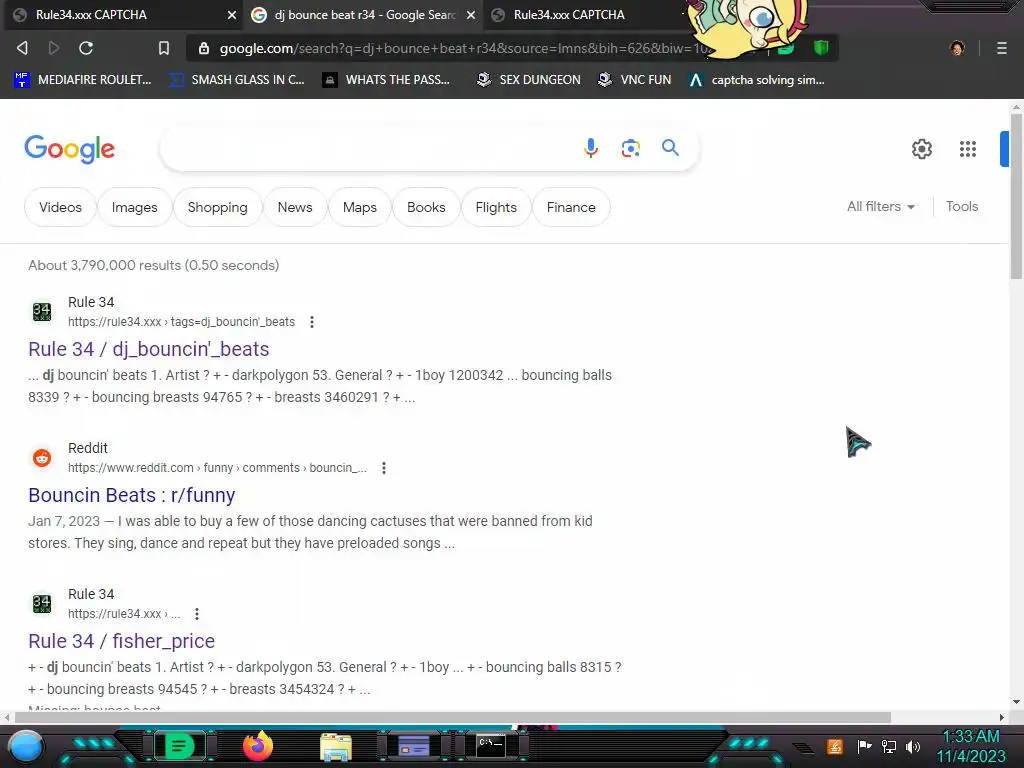The width and height of the screenshot is (1024, 768).
Task: Select the dj bounce beat r34 tab
Action: (361, 14)
